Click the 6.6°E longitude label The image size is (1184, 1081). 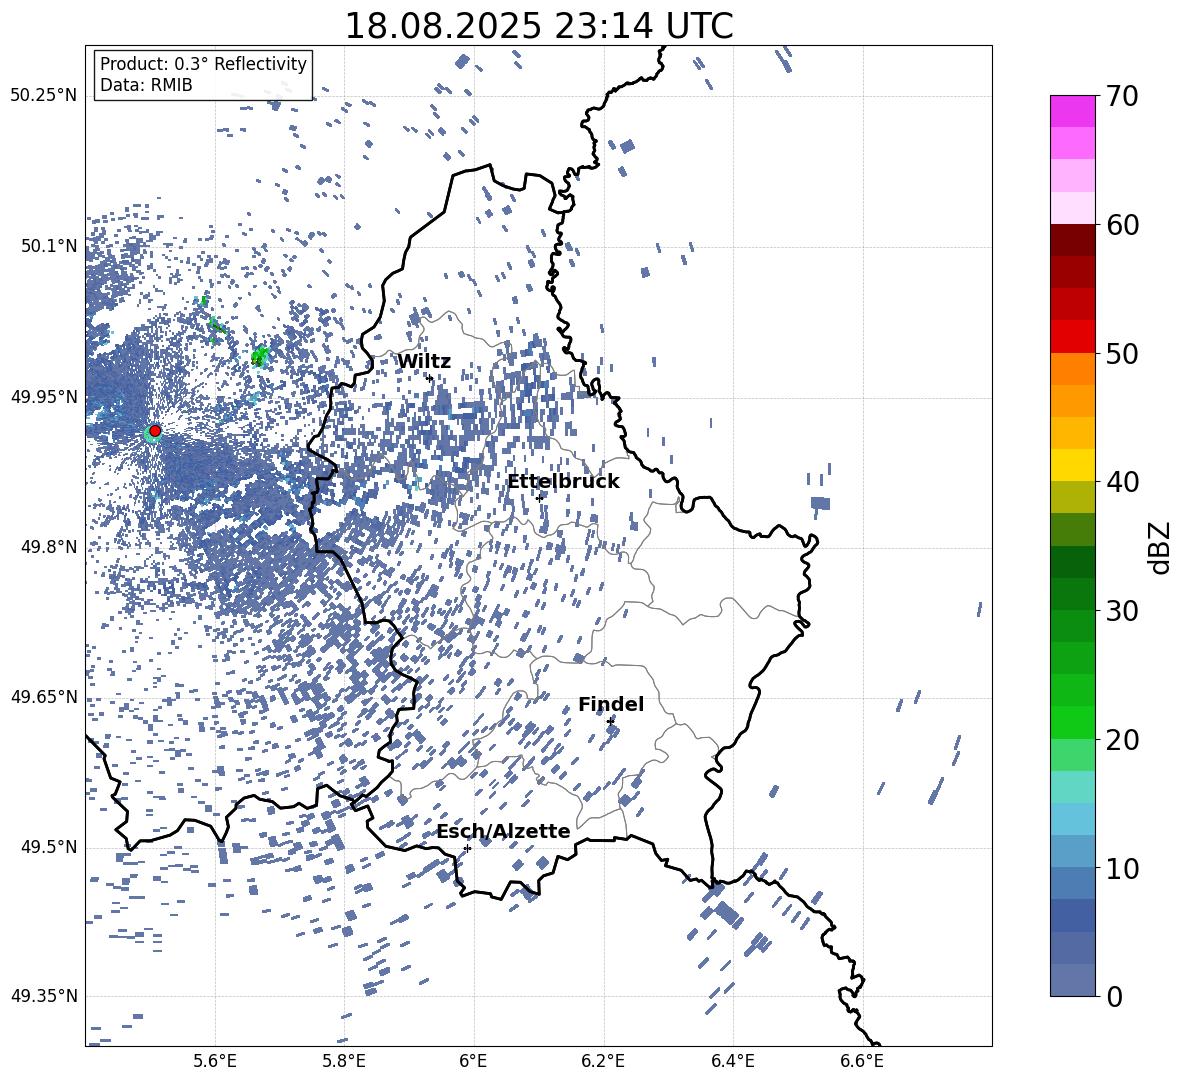(862, 1061)
